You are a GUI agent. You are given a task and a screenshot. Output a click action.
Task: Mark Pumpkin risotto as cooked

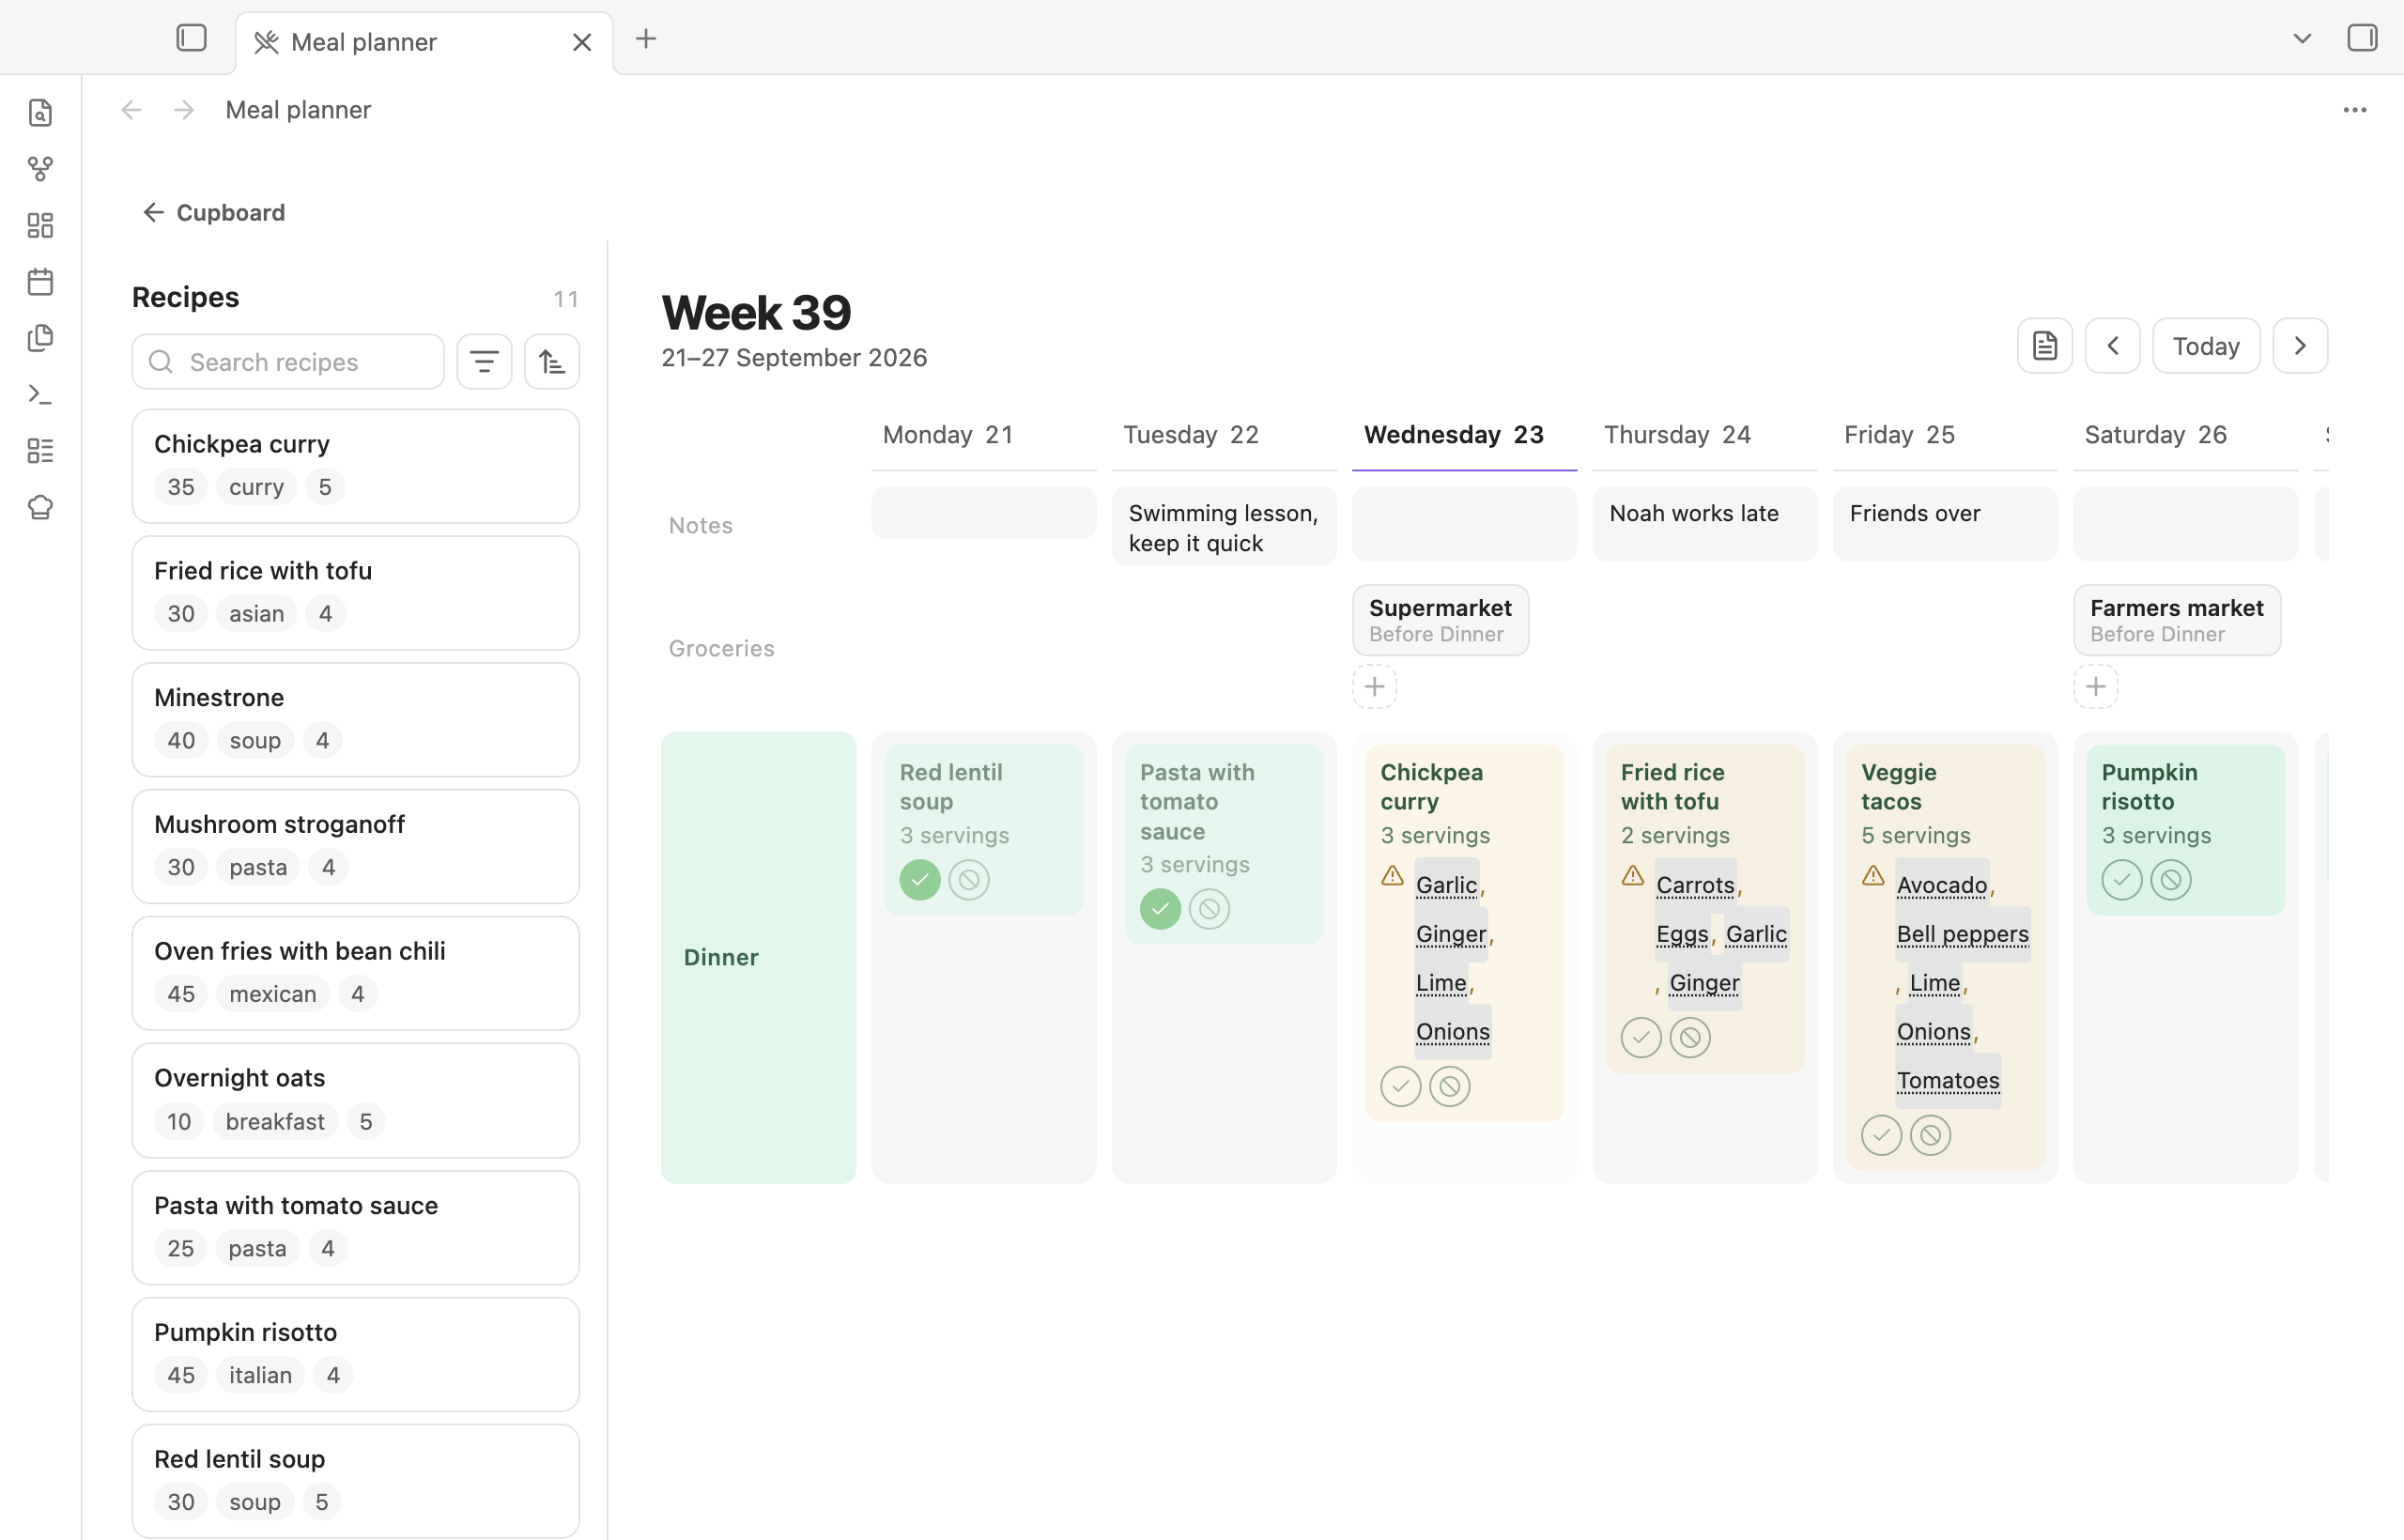2122,880
